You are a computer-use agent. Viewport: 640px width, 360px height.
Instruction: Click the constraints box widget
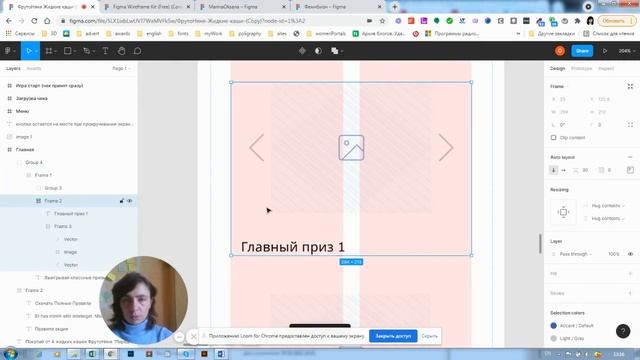tap(563, 212)
